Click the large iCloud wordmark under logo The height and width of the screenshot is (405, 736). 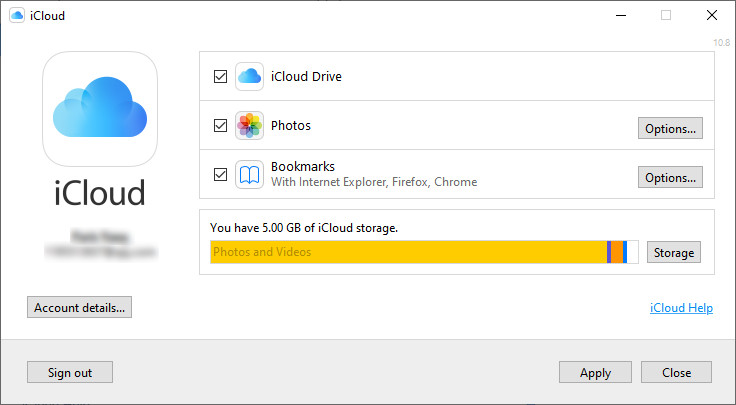100,193
